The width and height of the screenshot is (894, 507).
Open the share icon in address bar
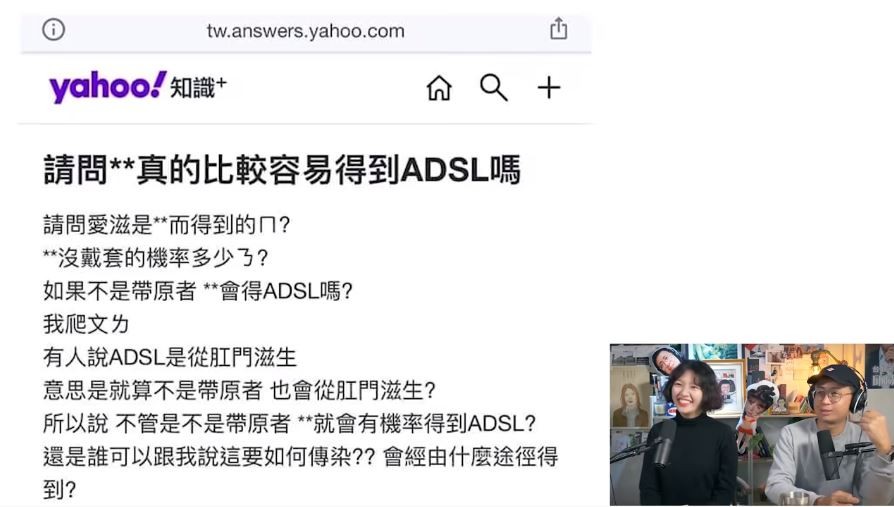(x=559, y=29)
